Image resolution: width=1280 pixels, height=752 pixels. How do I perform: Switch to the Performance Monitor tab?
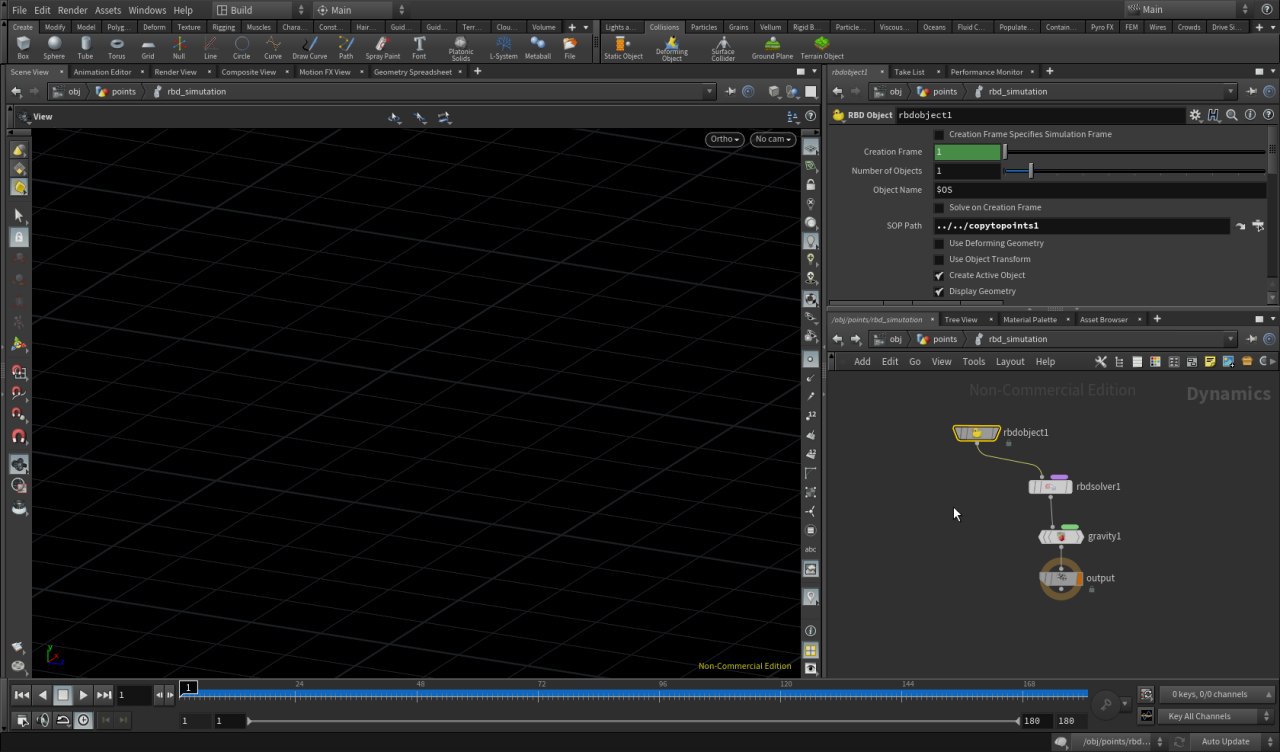[x=986, y=72]
